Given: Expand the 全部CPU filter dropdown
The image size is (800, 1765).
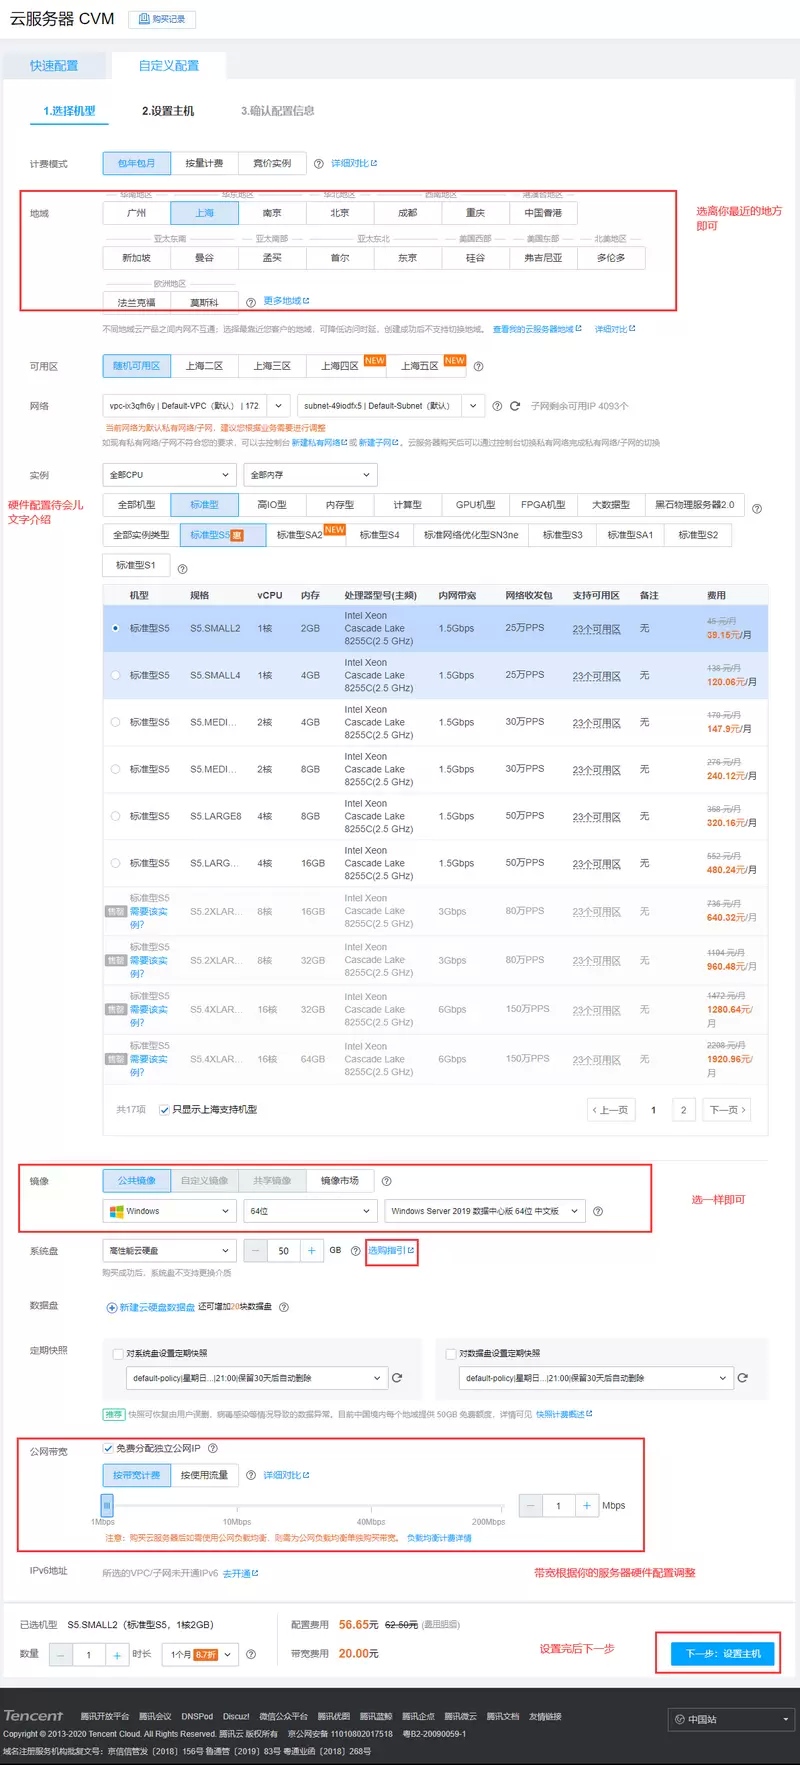Looking at the screenshot, I should pos(169,475).
